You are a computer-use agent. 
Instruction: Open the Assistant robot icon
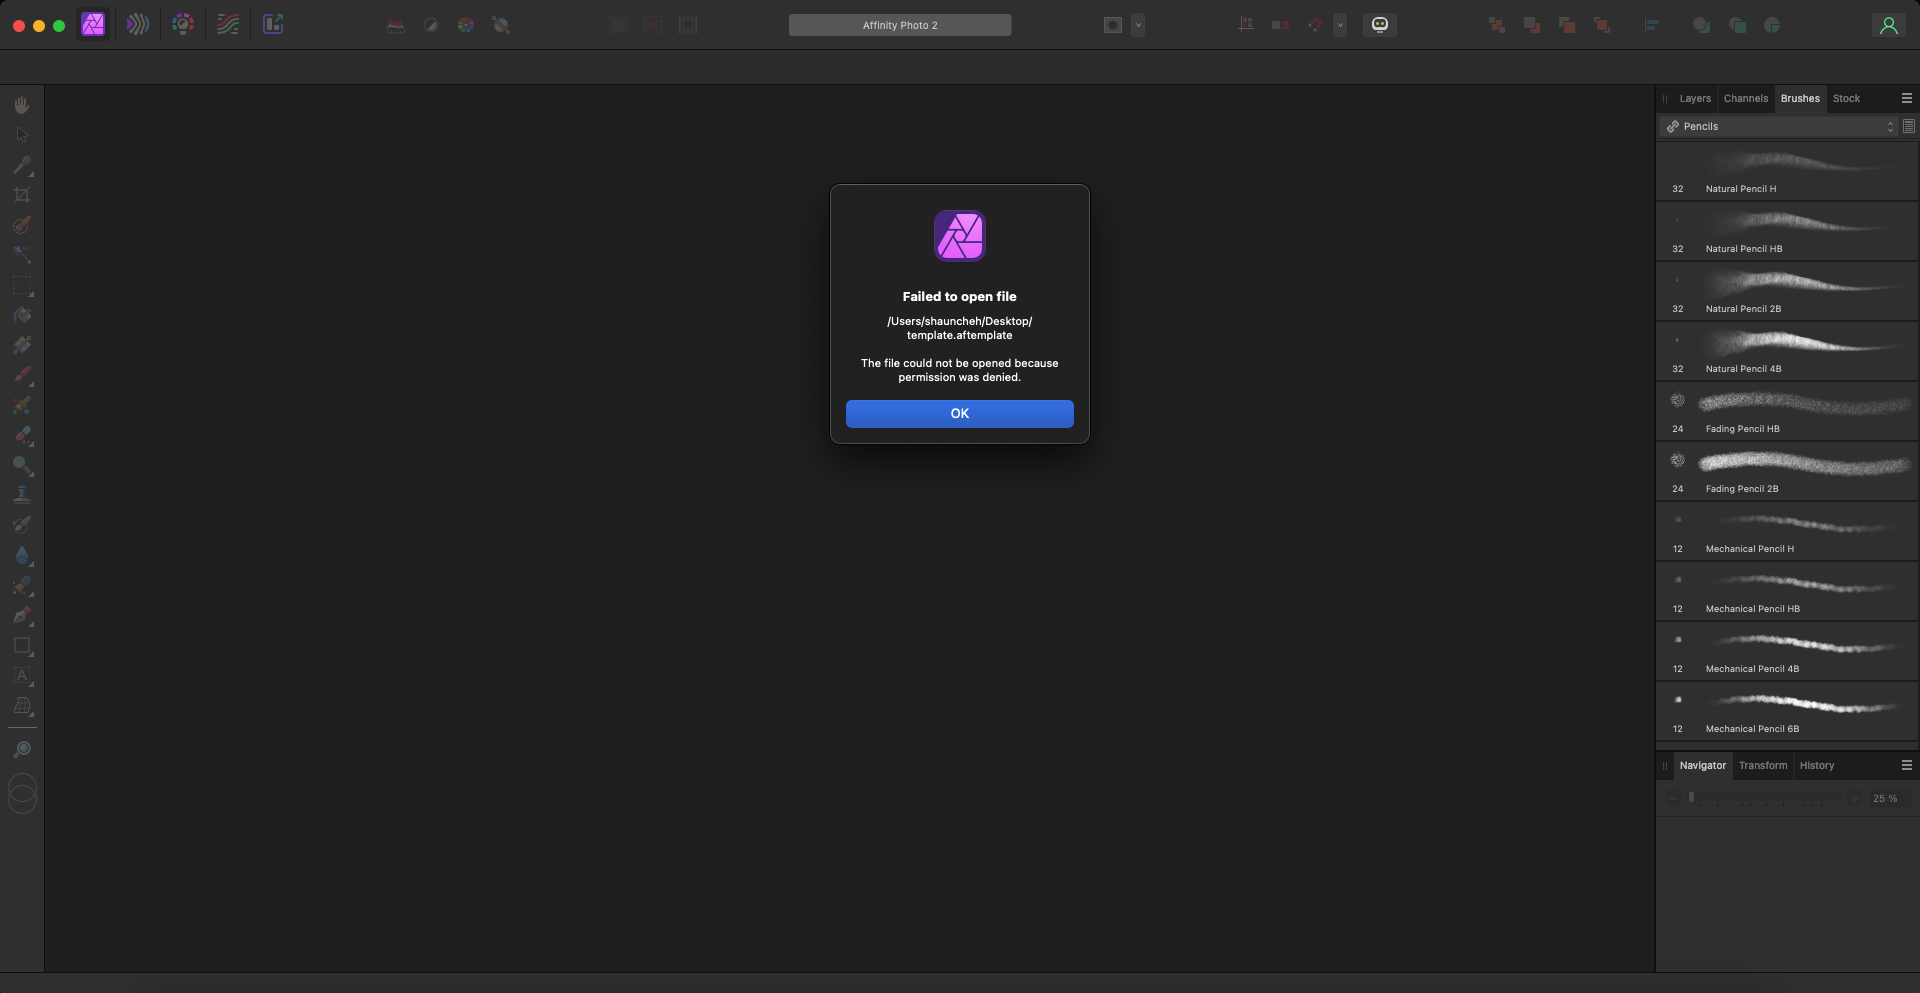click(x=1380, y=24)
